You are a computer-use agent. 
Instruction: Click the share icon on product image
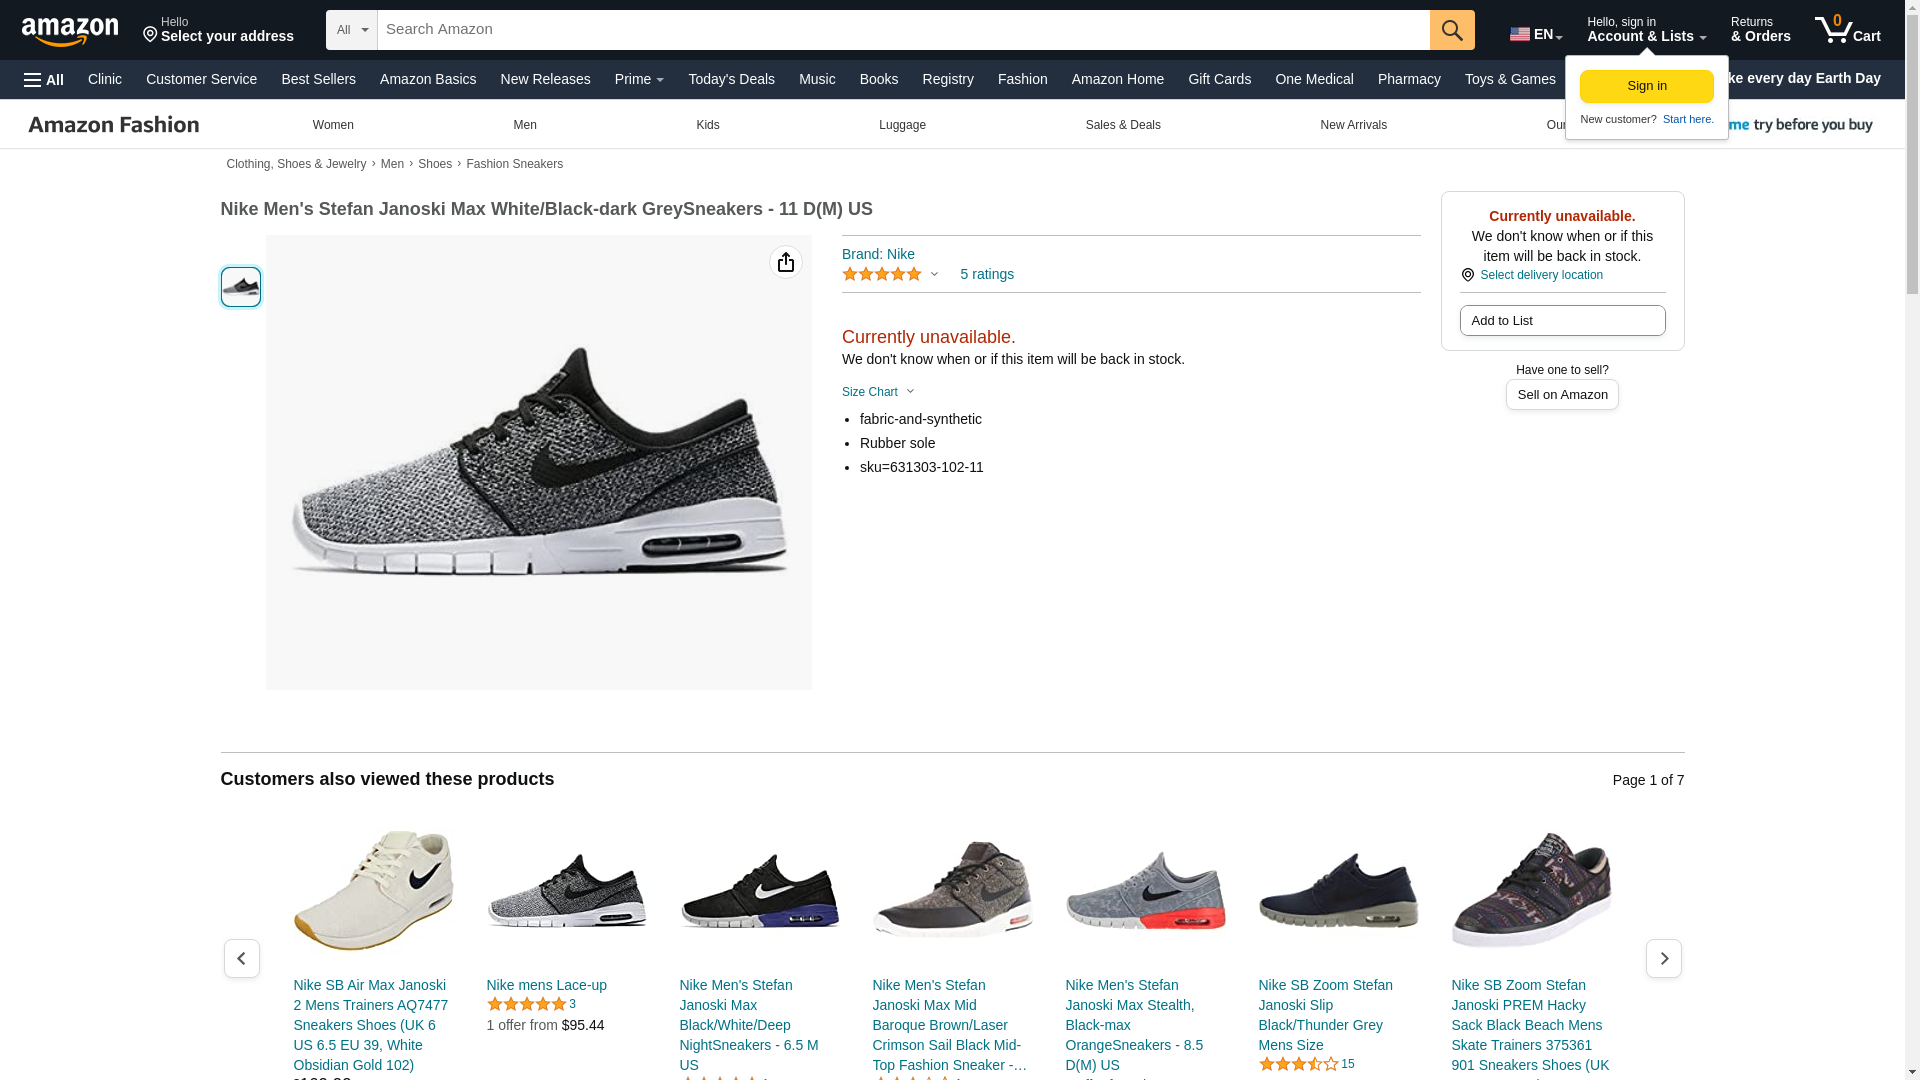(x=786, y=262)
